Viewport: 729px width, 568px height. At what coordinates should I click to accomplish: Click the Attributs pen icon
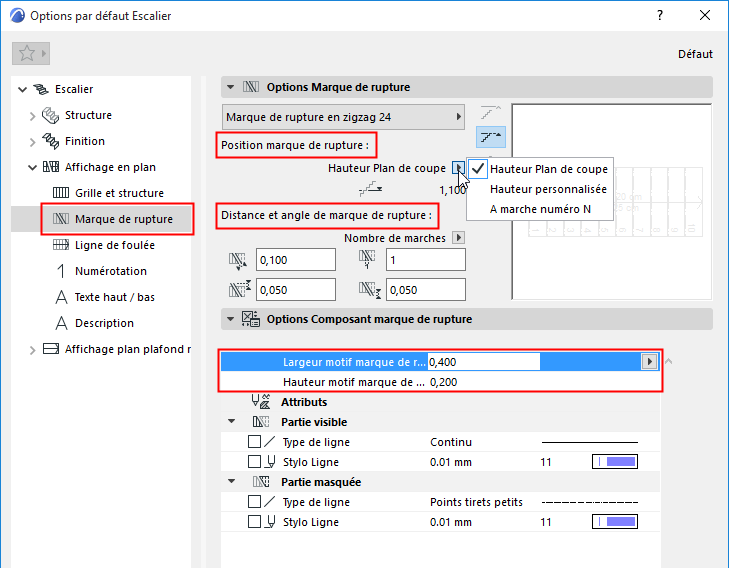click(260, 402)
